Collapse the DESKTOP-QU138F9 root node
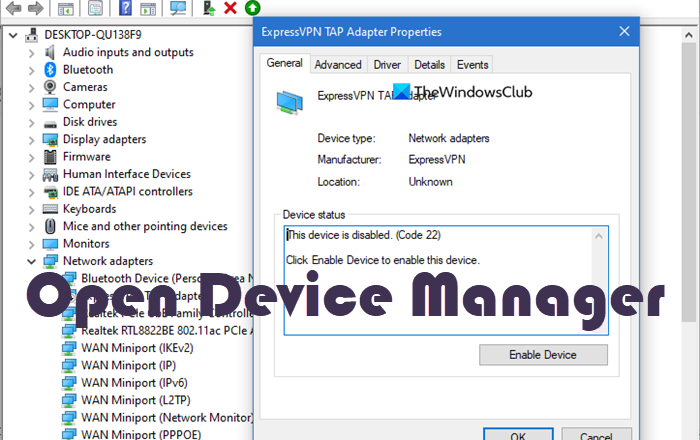 13,35
